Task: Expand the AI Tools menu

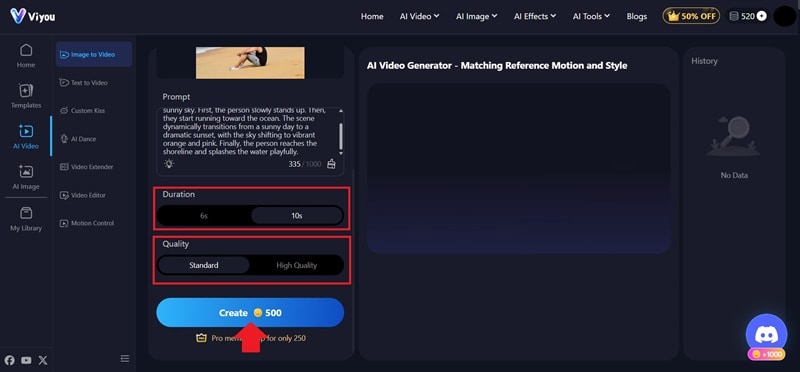Action: coord(591,16)
